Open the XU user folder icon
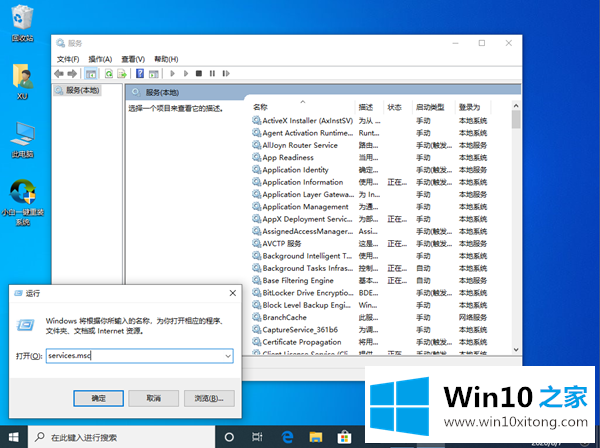The image size is (600, 448). click(22, 81)
